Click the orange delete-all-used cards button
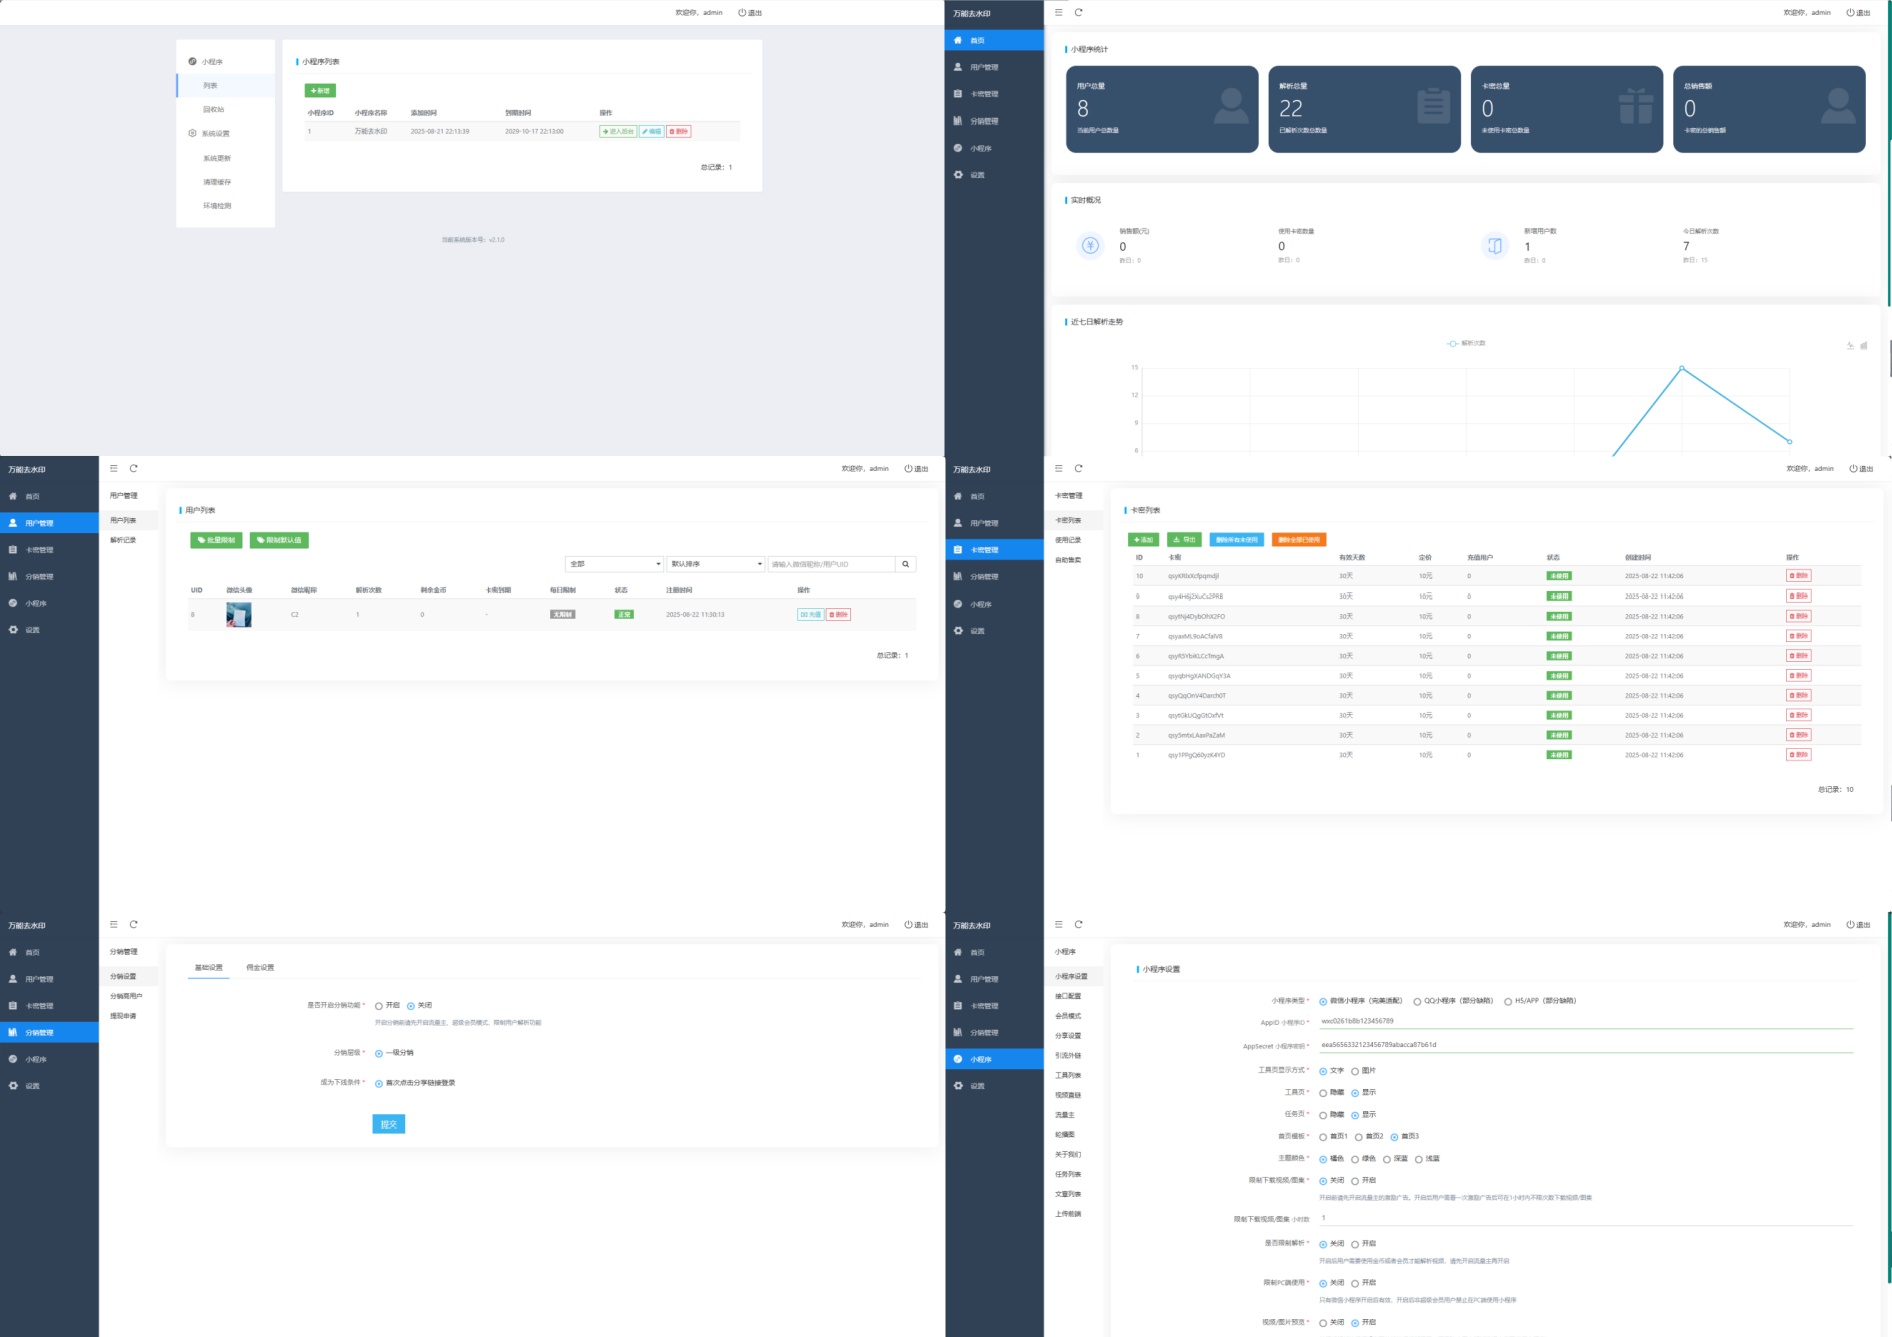The width and height of the screenshot is (1892, 1337). pos(1298,540)
